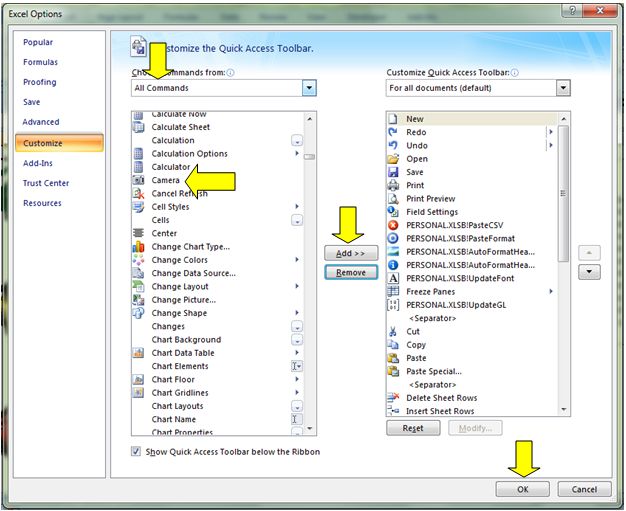Click the Chart Gridlines icon
The height and width of the screenshot is (511, 626).
point(139,392)
